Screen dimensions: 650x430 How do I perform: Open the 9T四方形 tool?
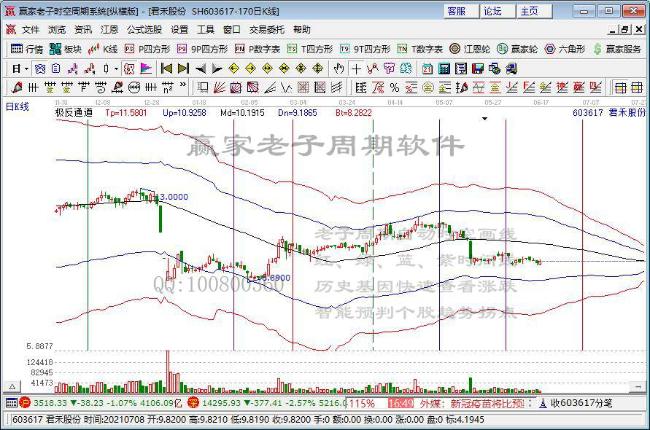point(365,49)
